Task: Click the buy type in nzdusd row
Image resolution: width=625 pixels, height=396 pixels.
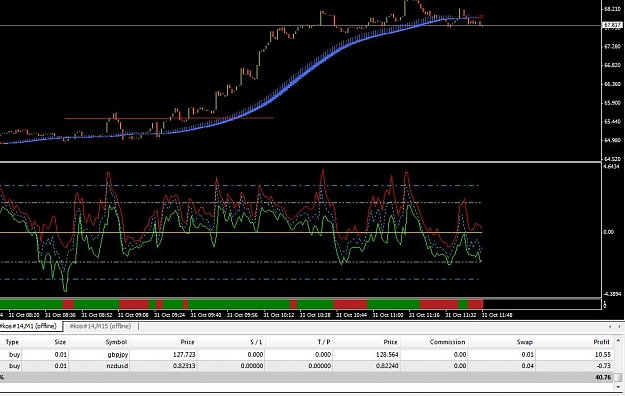Action: (x=14, y=366)
